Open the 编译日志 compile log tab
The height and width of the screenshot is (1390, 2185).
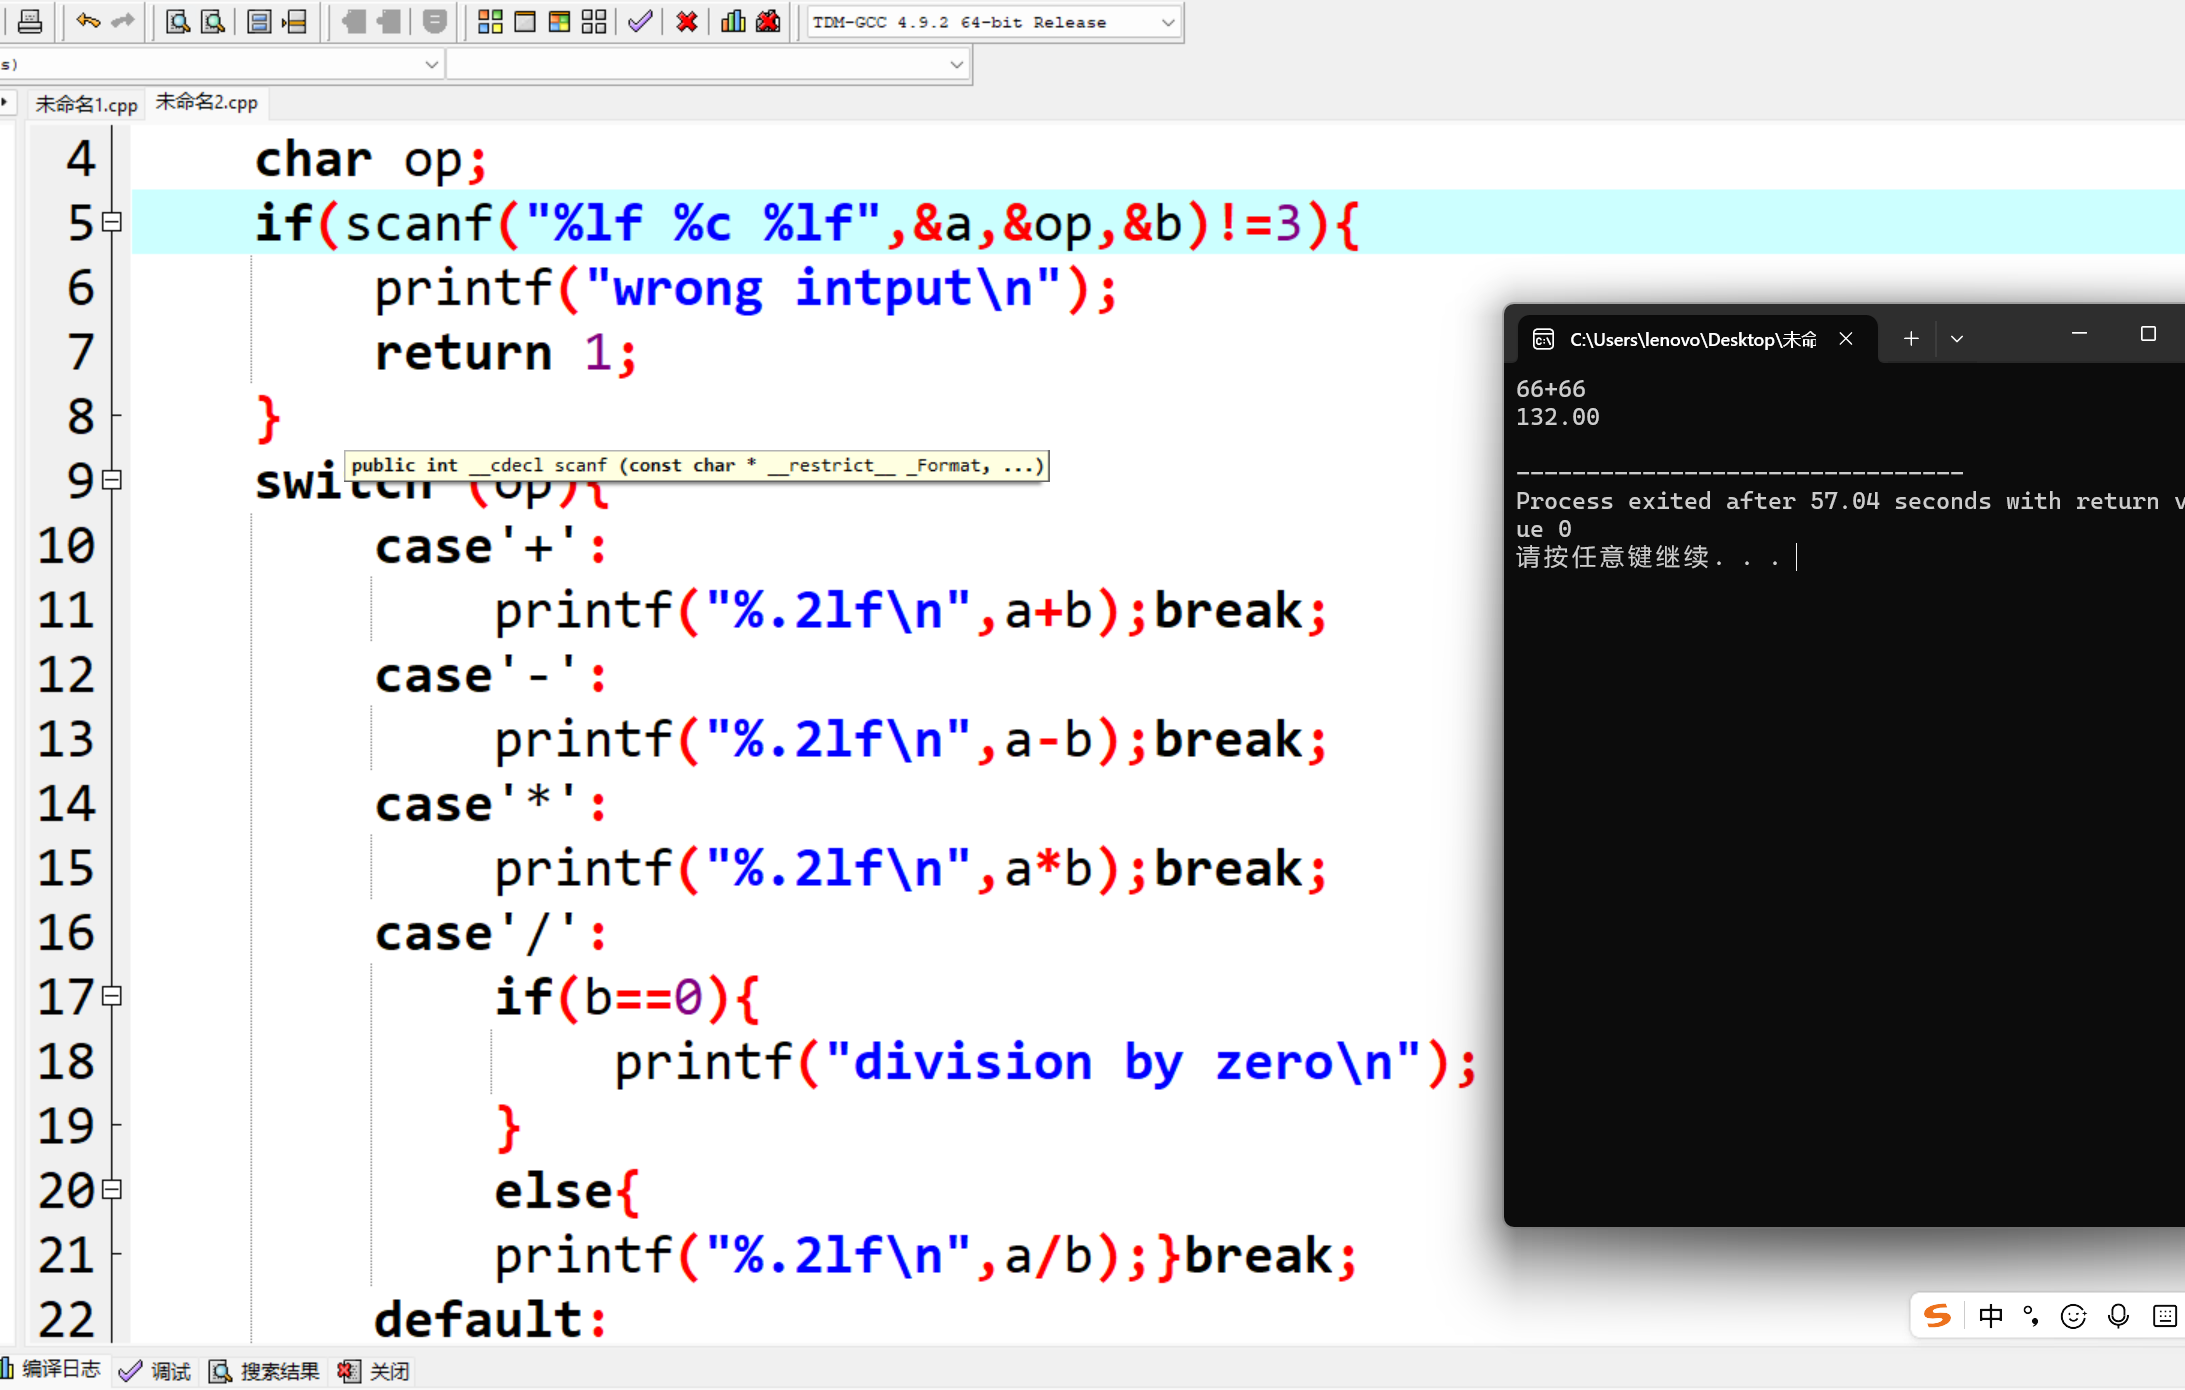52,1370
